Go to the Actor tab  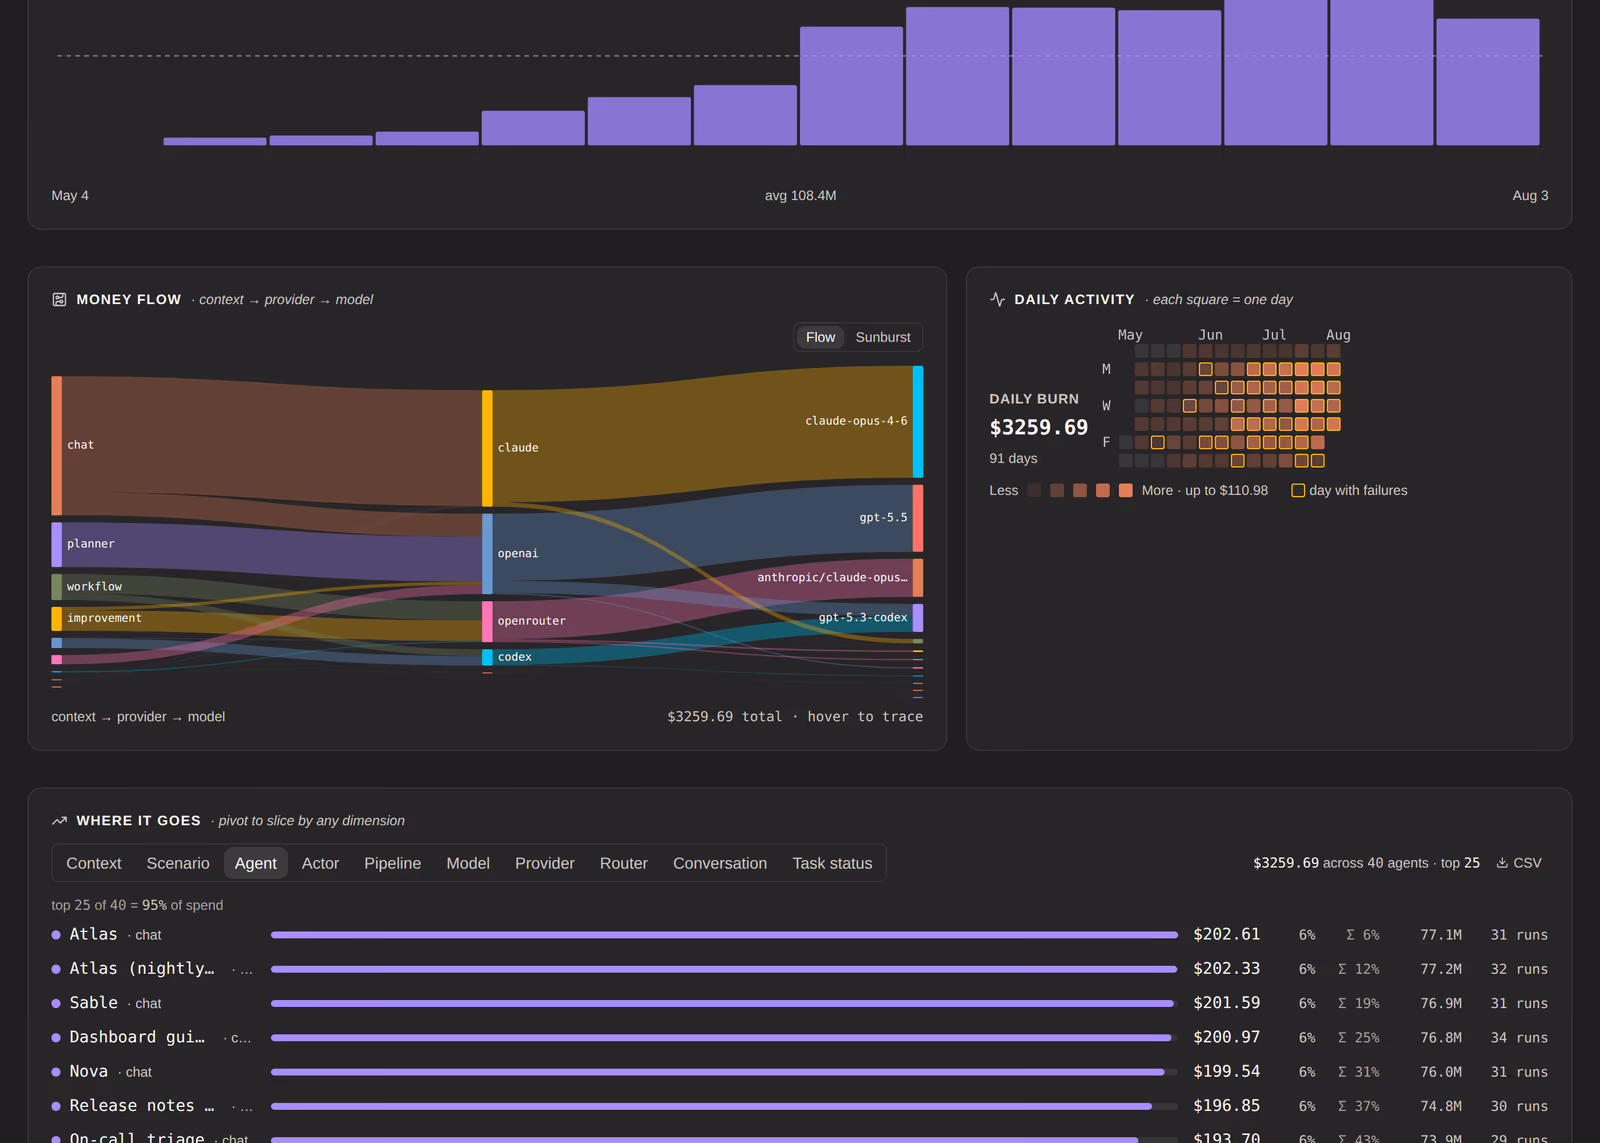coord(320,863)
